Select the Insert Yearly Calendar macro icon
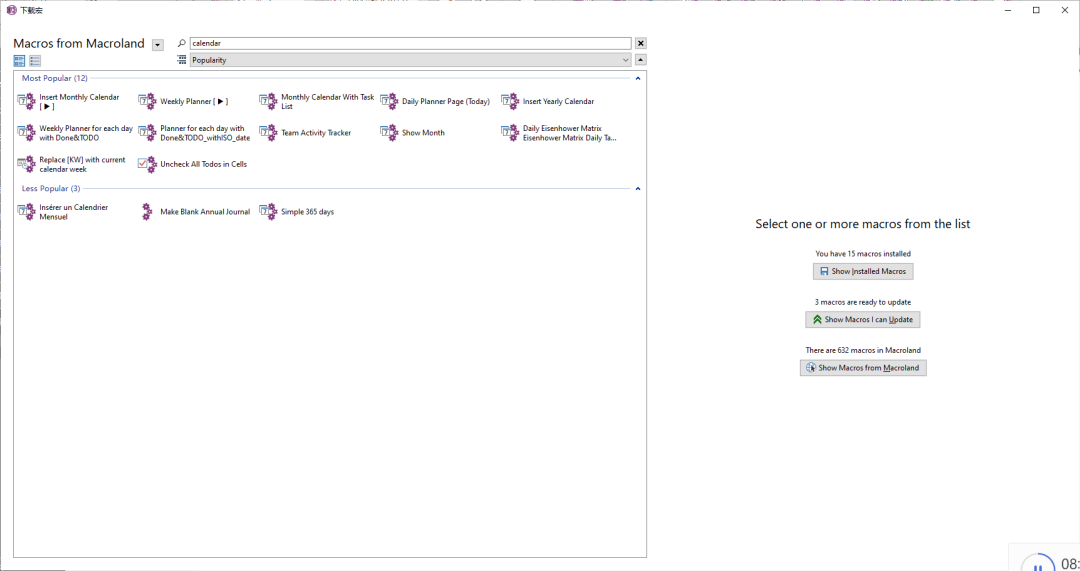 click(510, 102)
